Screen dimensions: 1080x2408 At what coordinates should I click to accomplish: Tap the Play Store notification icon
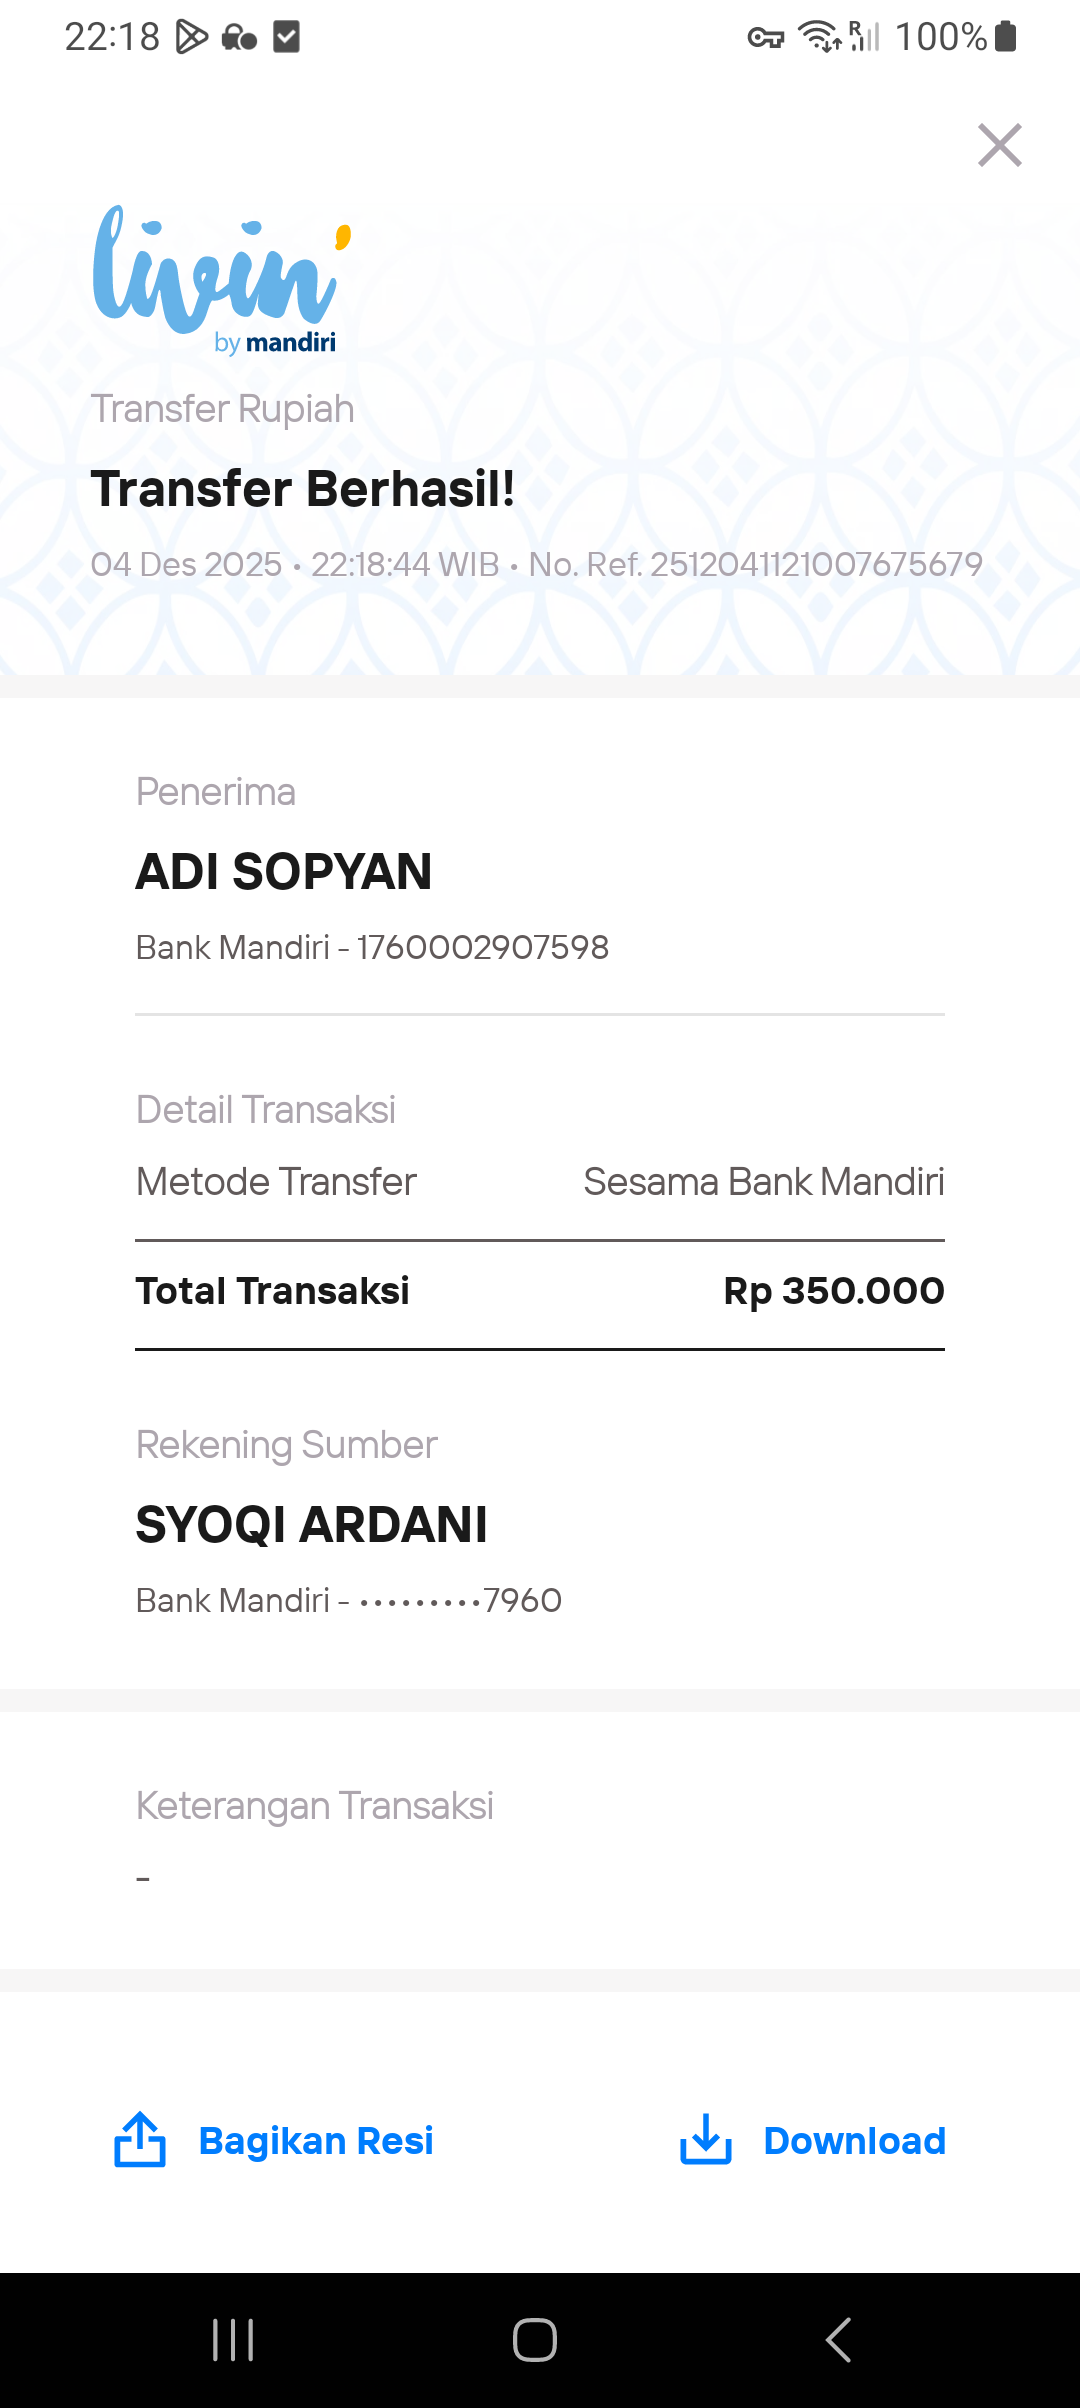(191, 37)
